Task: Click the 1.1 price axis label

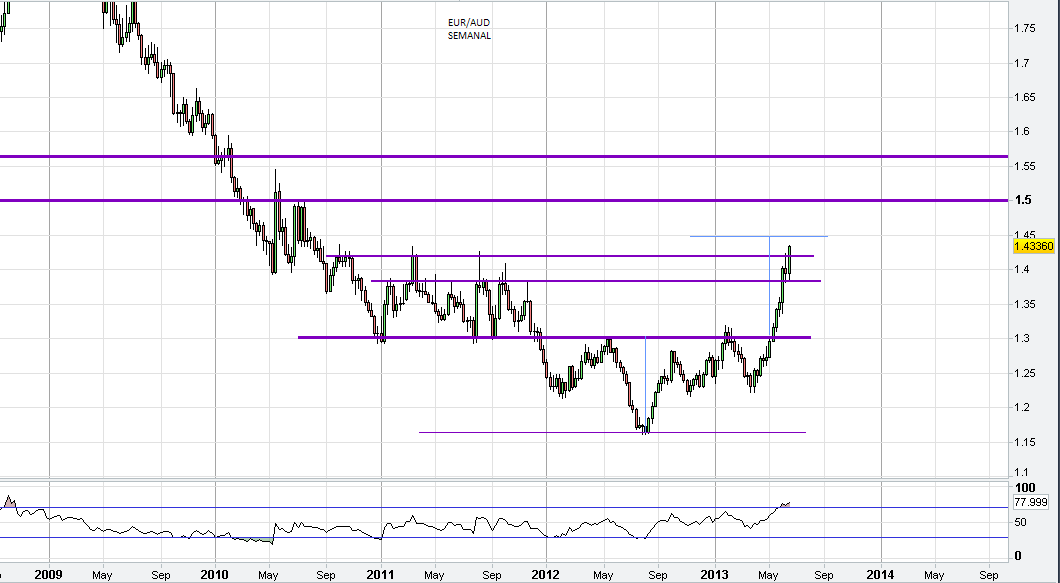Action: tap(1022, 472)
